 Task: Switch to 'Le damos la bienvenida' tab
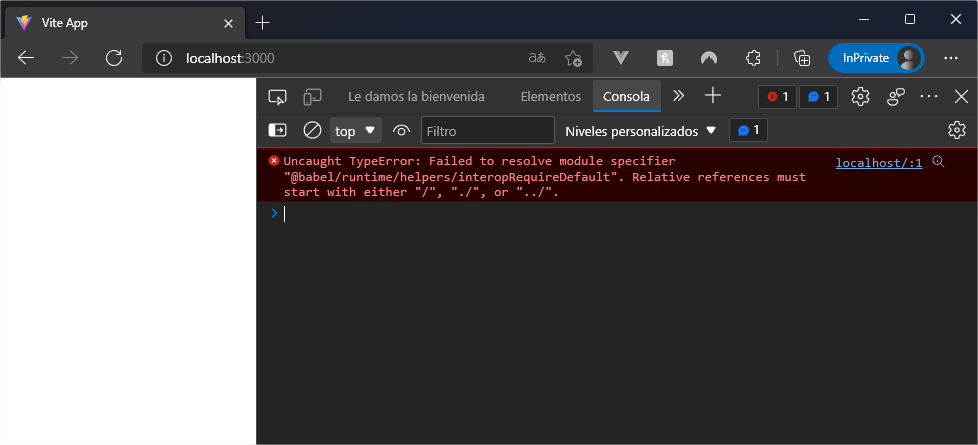click(416, 97)
